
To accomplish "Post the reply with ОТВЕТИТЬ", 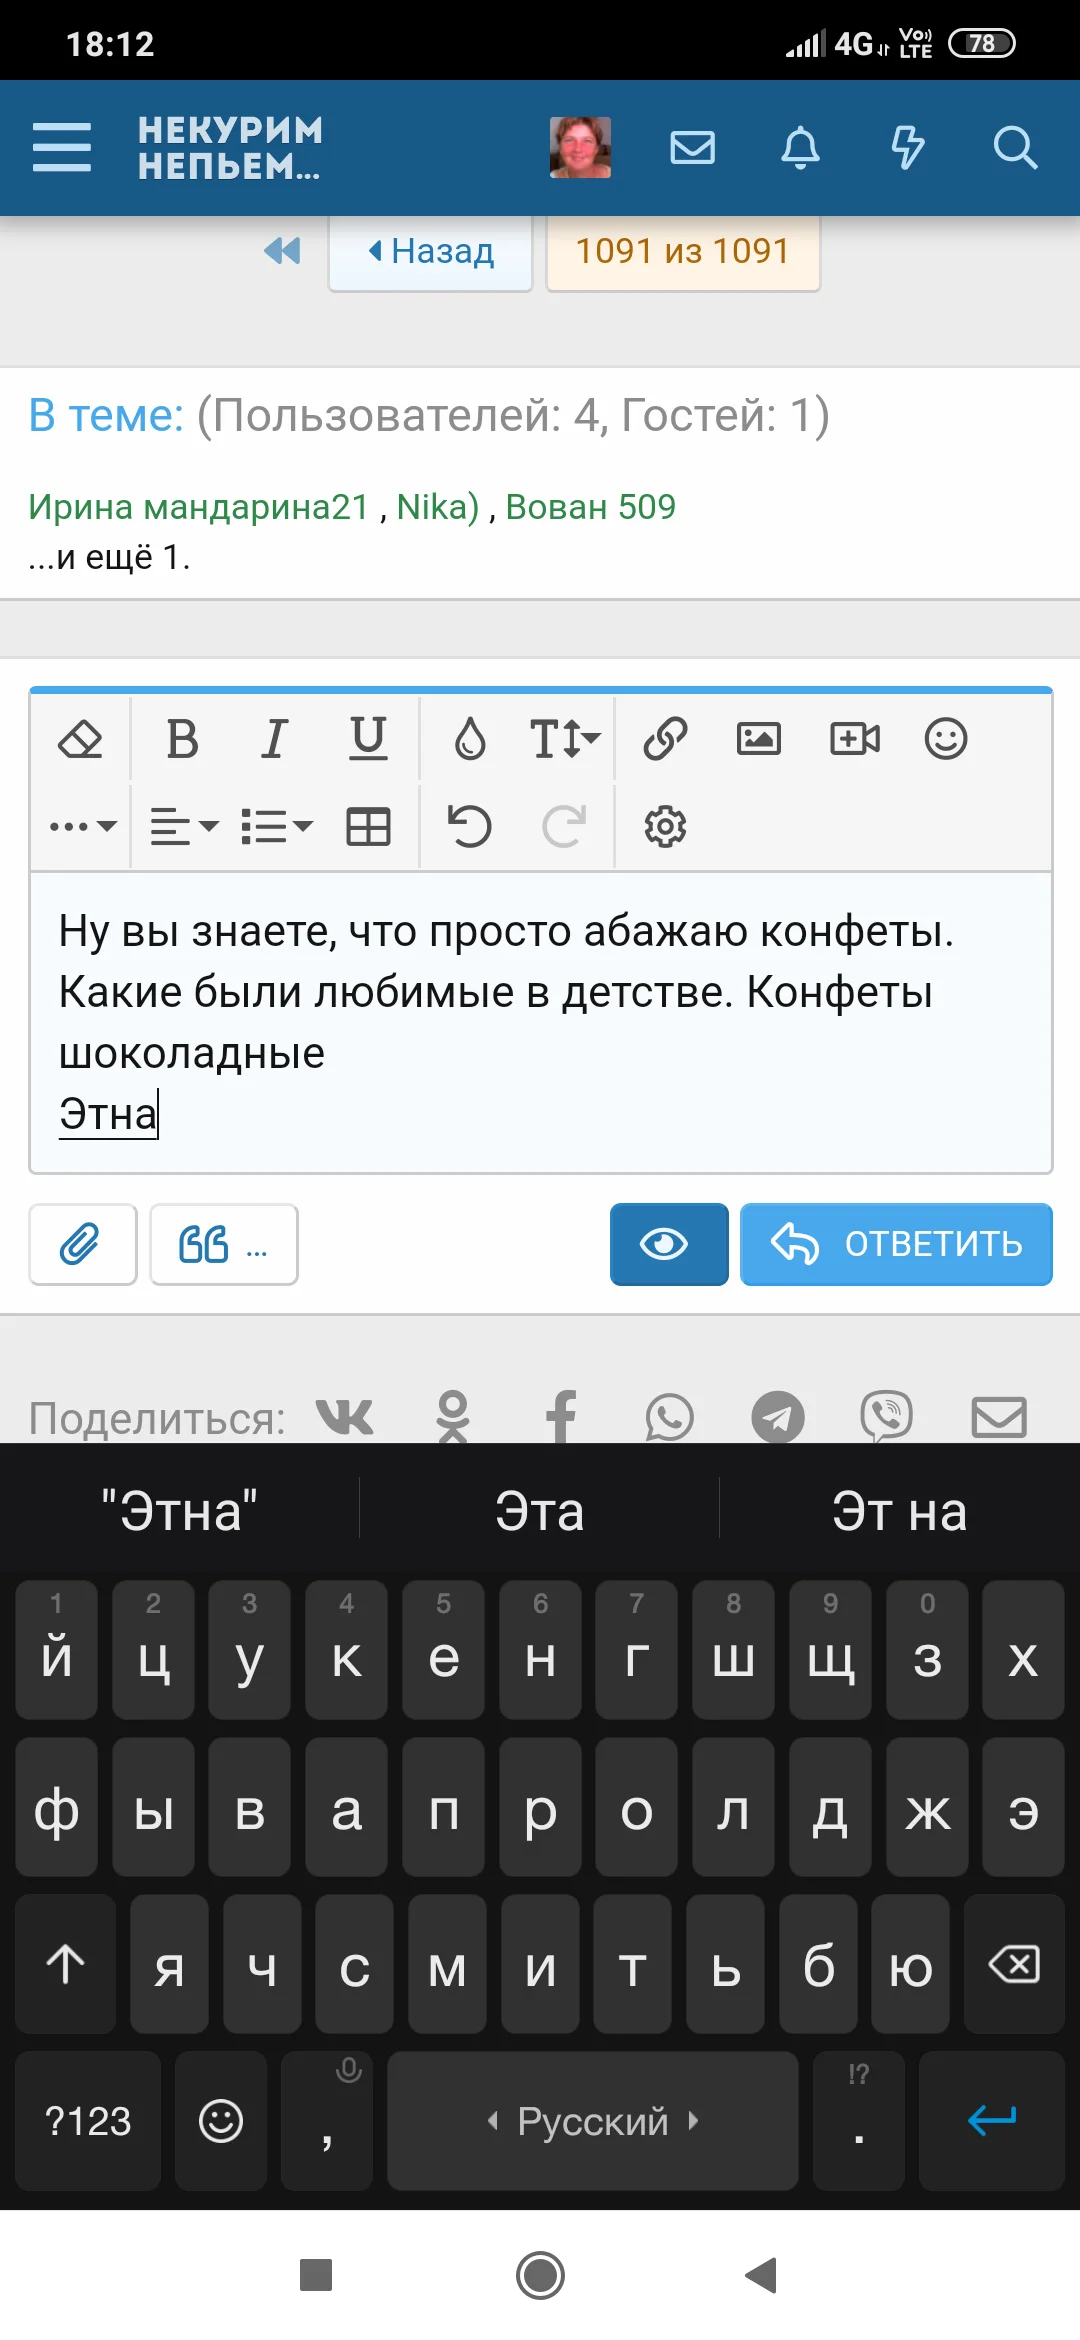I will point(896,1244).
